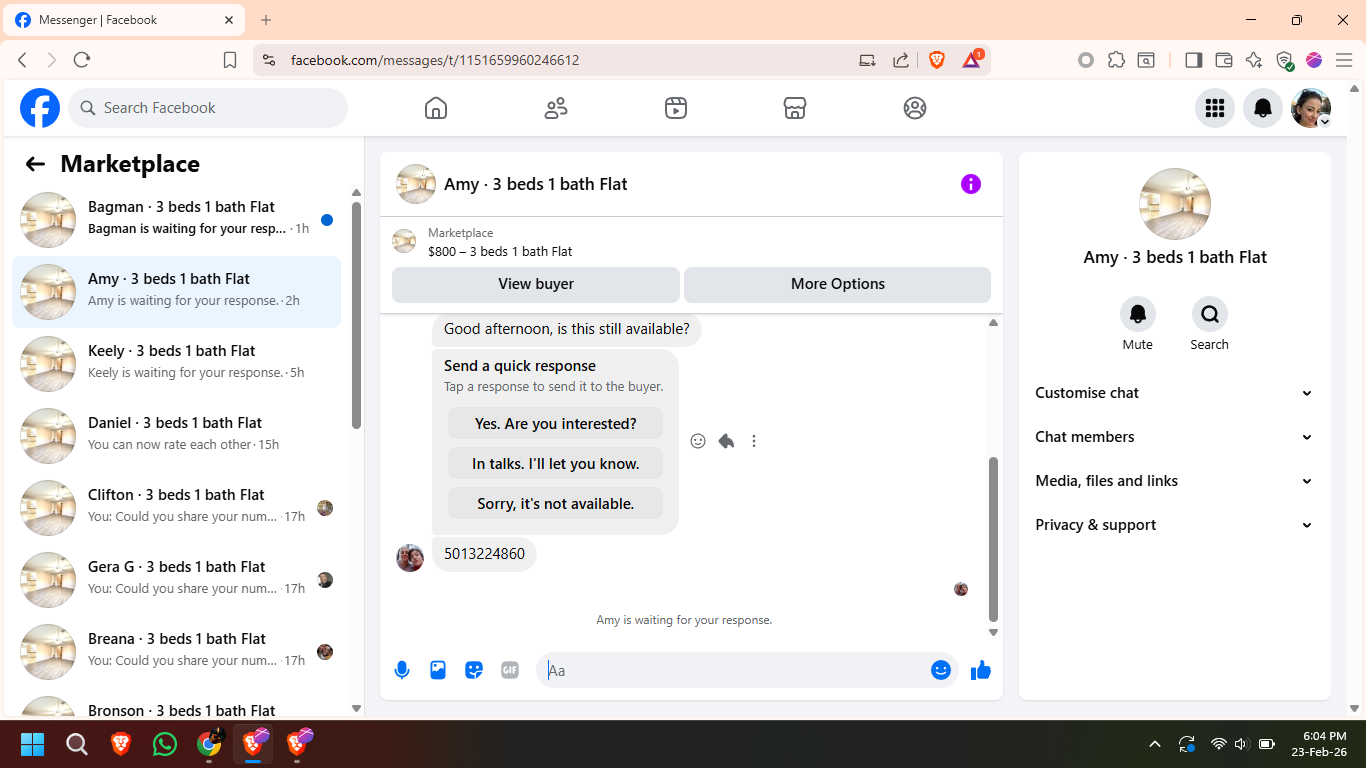1366x768 pixels.
Task: Click the message text input field
Action: tap(735, 670)
